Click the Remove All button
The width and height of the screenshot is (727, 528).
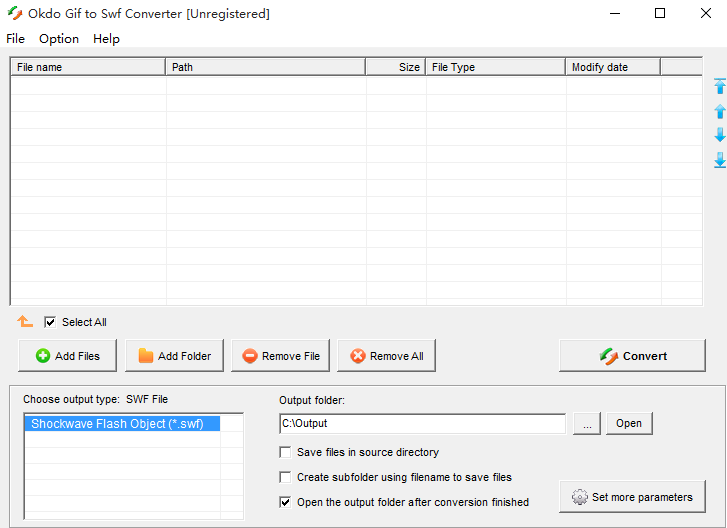387,356
